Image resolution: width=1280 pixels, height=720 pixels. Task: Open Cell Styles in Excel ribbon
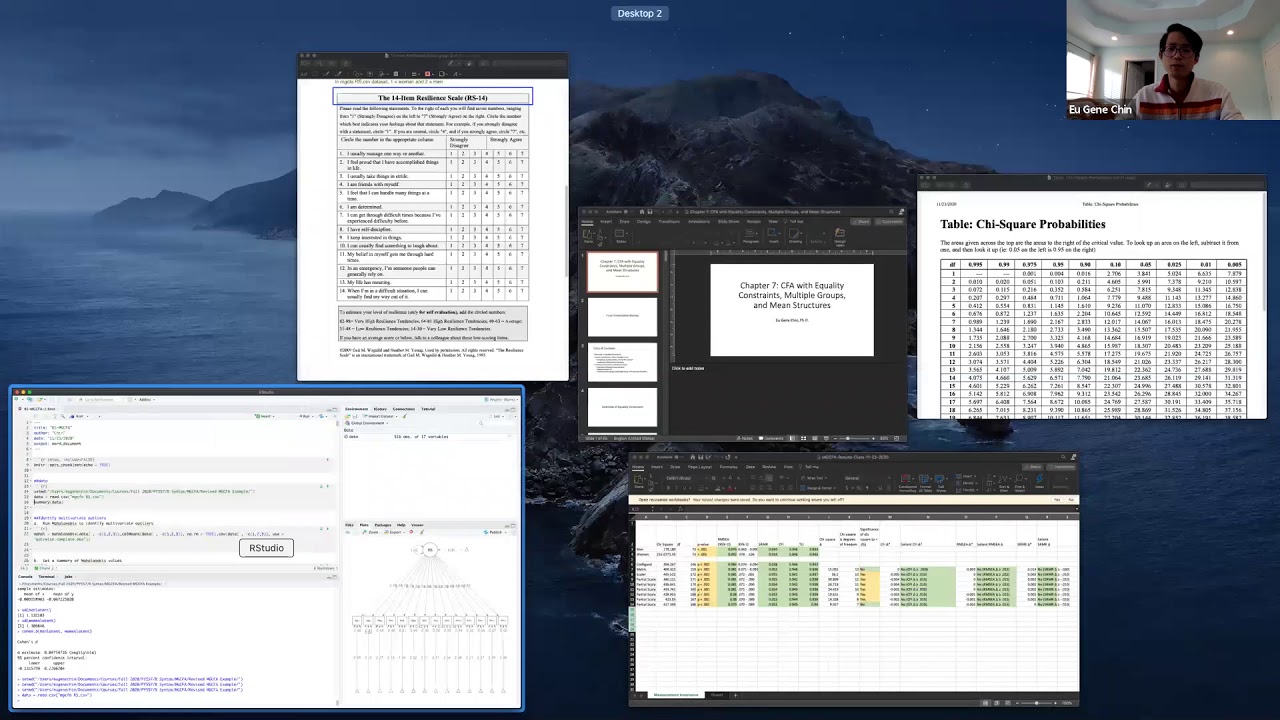[x=940, y=483]
